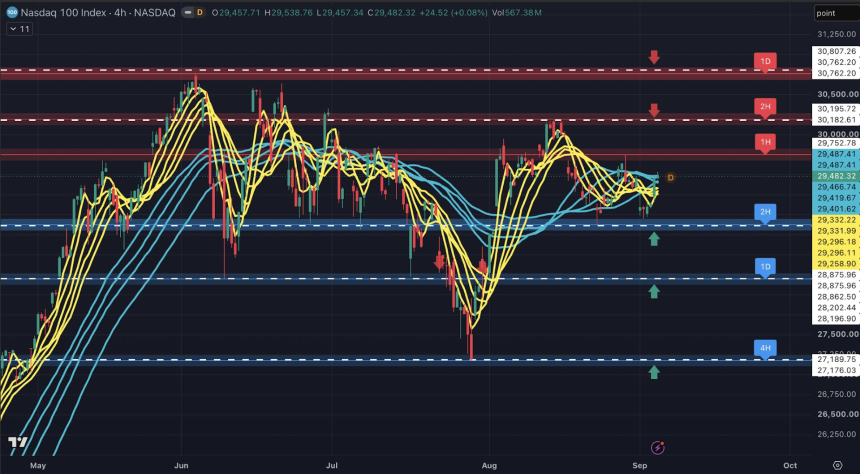Screen dimensions: 860x474
Task: Focus the 'point' input field at top right
Action: [836, 13]
